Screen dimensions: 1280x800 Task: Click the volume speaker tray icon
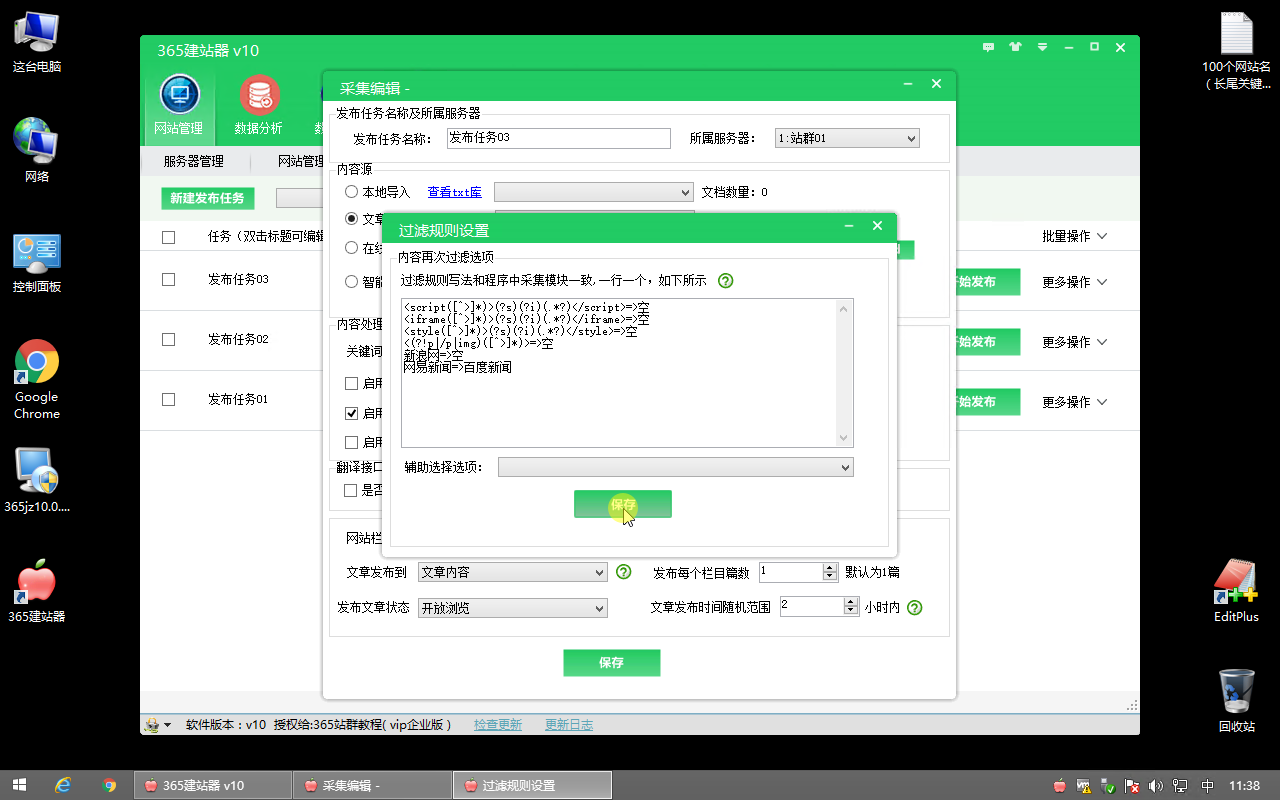[1156, 785]
